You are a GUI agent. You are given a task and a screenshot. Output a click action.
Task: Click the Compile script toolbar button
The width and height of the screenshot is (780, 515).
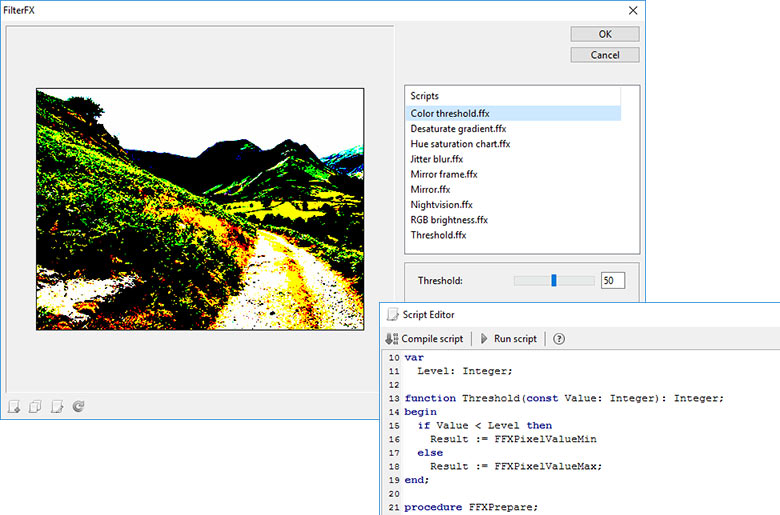424,339
